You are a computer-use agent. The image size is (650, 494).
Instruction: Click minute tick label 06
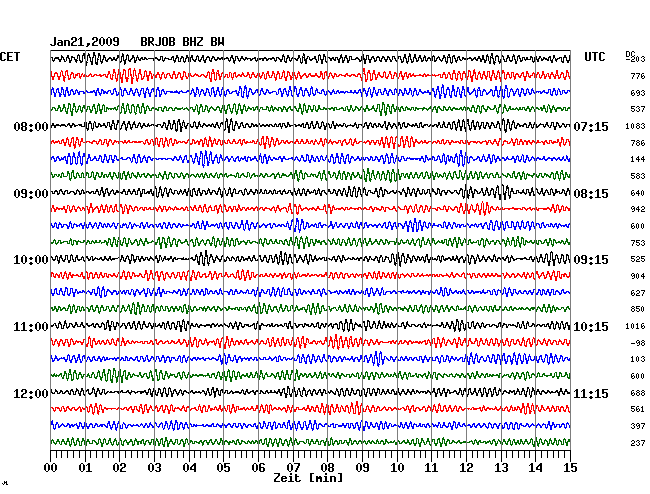click(258, 468)
